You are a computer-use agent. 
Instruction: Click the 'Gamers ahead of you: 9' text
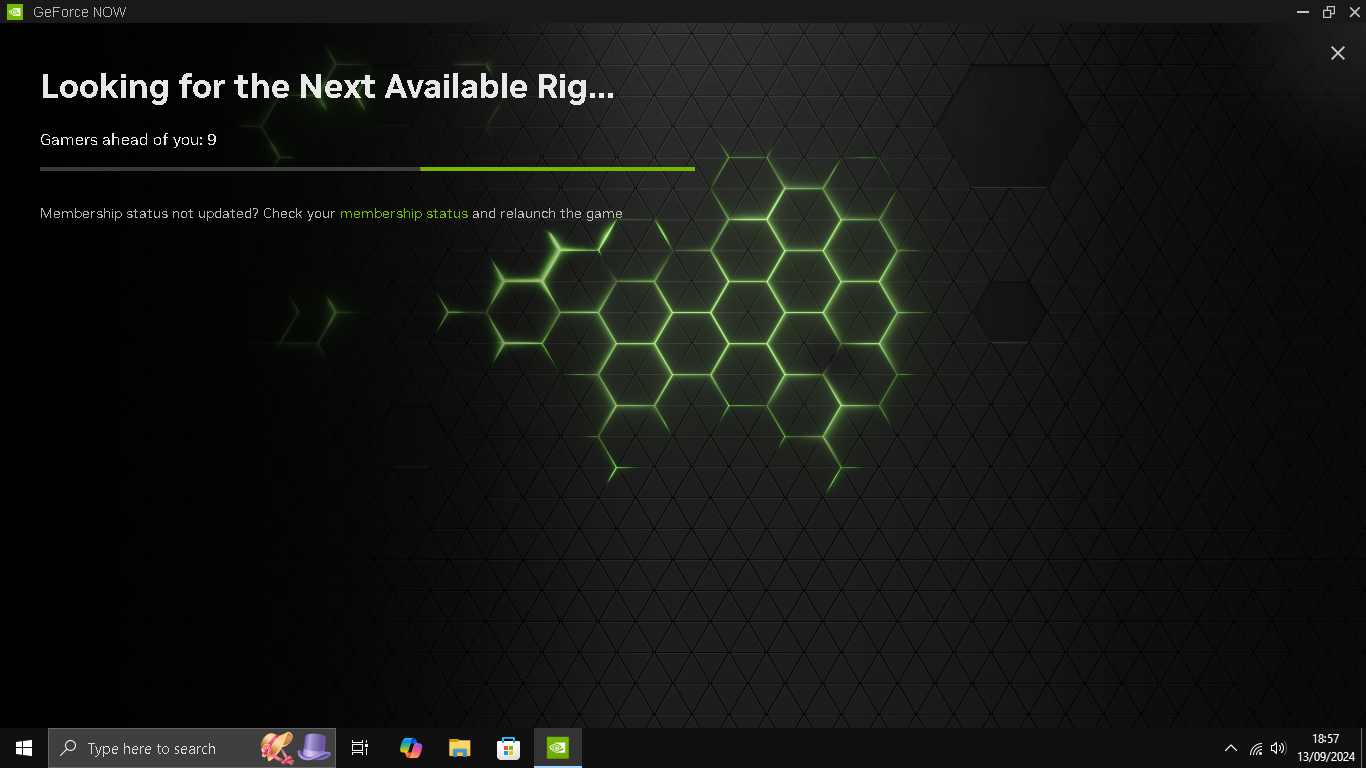[x=128, y=140]
